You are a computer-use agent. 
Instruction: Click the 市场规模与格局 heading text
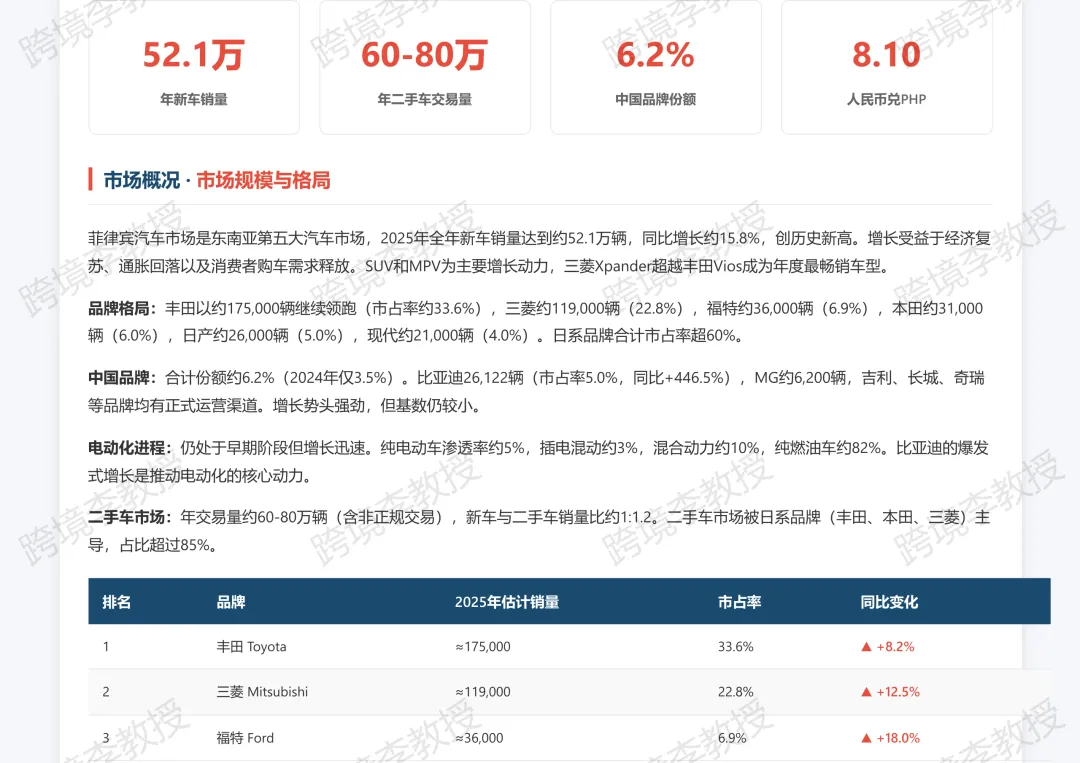point(263,180)
